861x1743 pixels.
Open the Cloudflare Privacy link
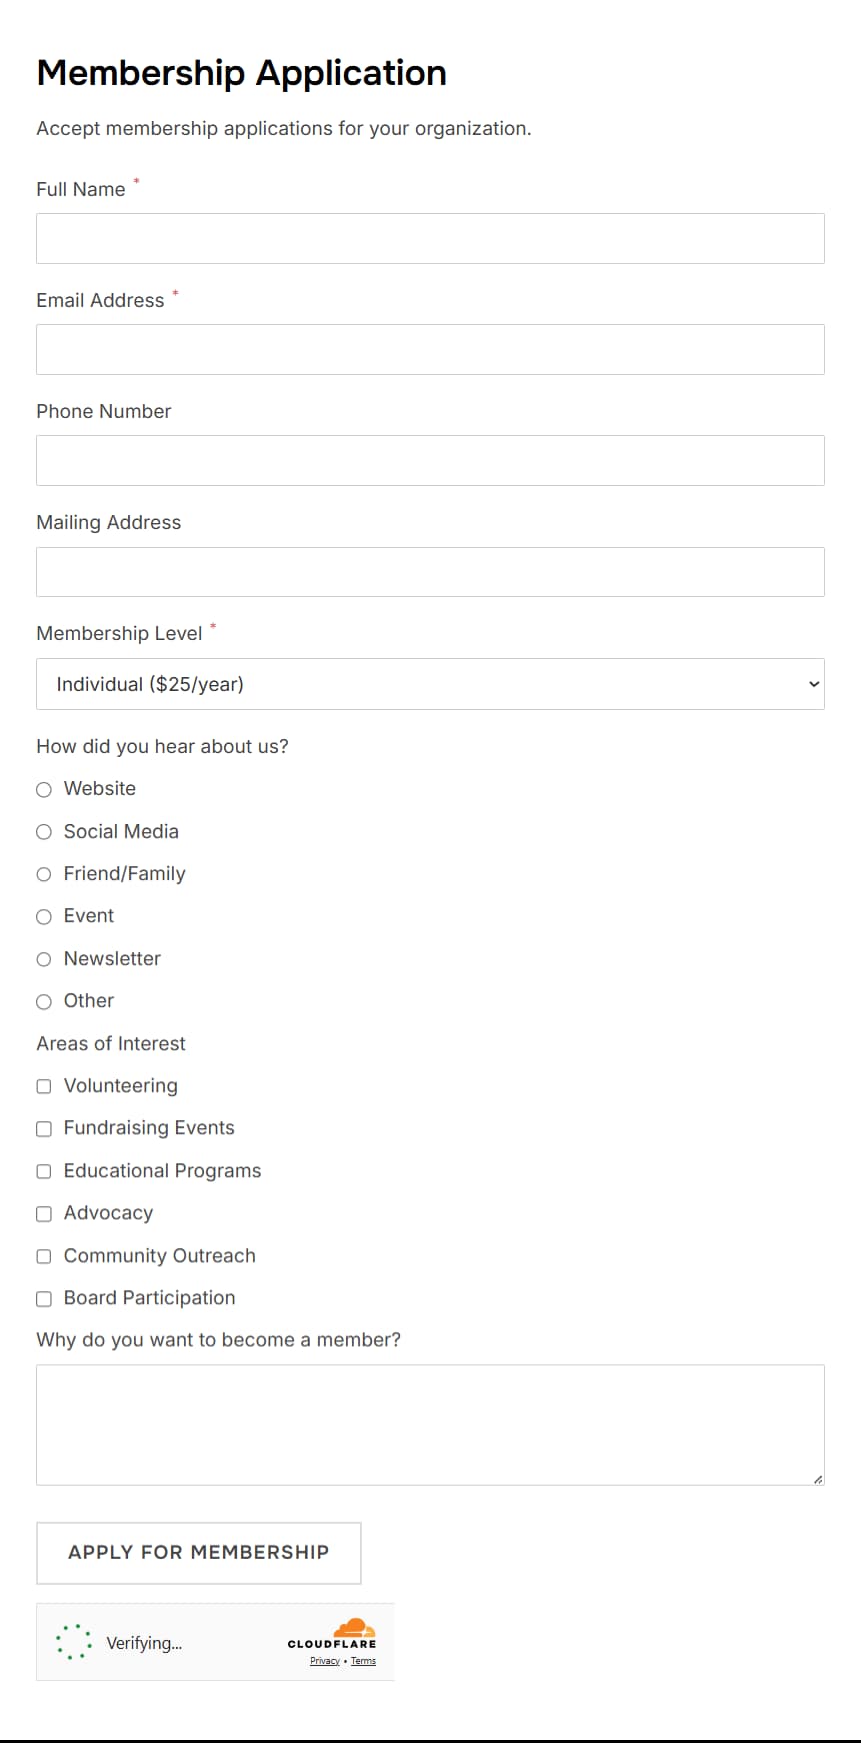coord(324,1661)
